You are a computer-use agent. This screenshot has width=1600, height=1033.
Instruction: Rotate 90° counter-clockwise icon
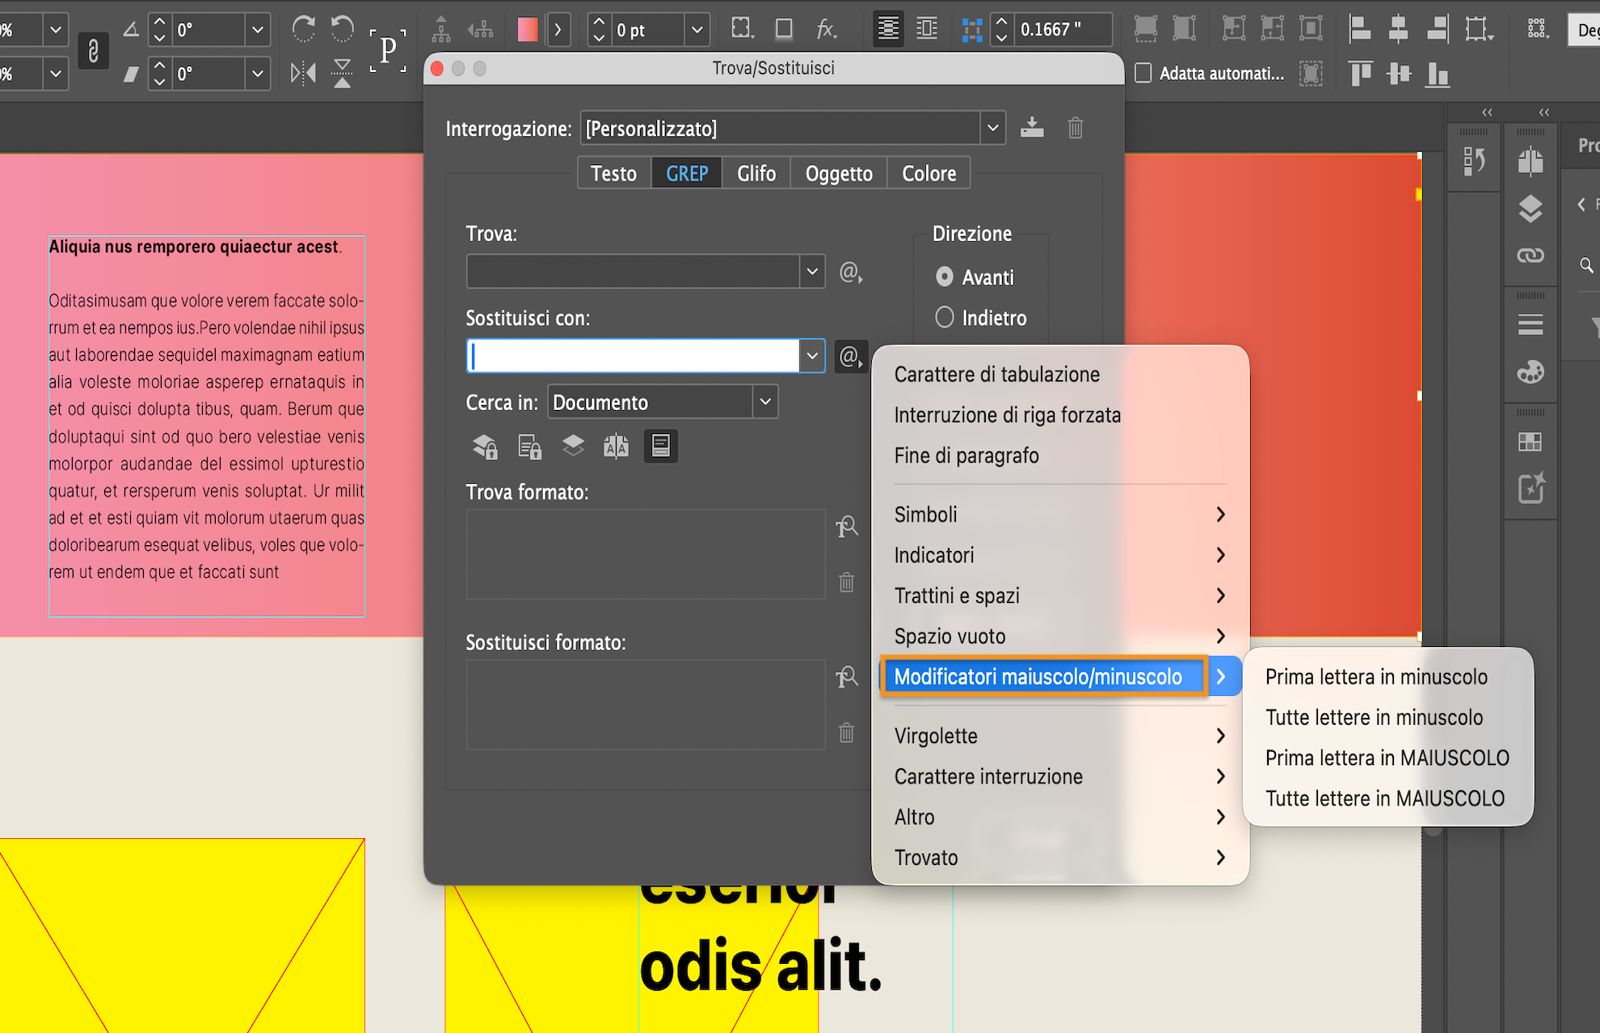click(x=342, y=28)
